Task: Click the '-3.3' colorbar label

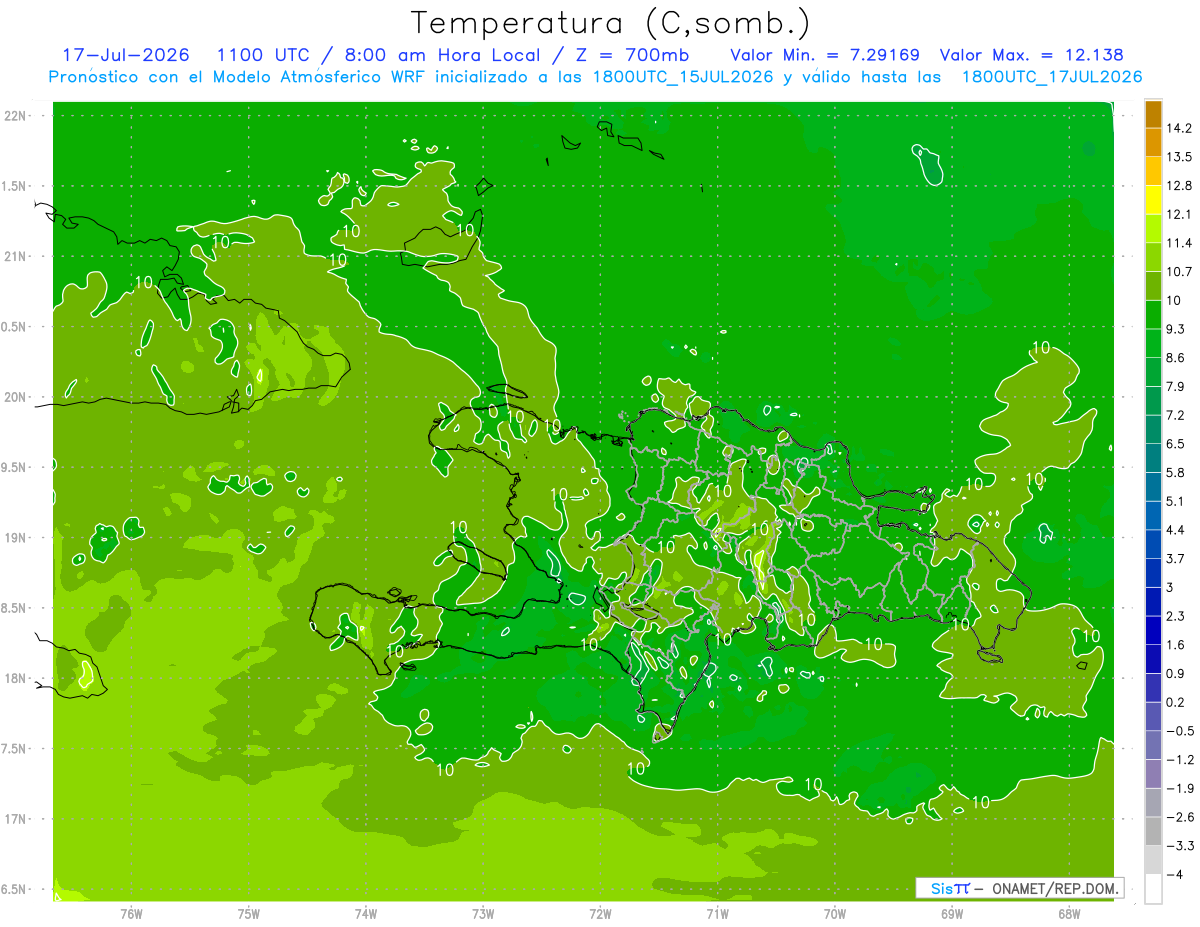Action: pos(1180,846)
